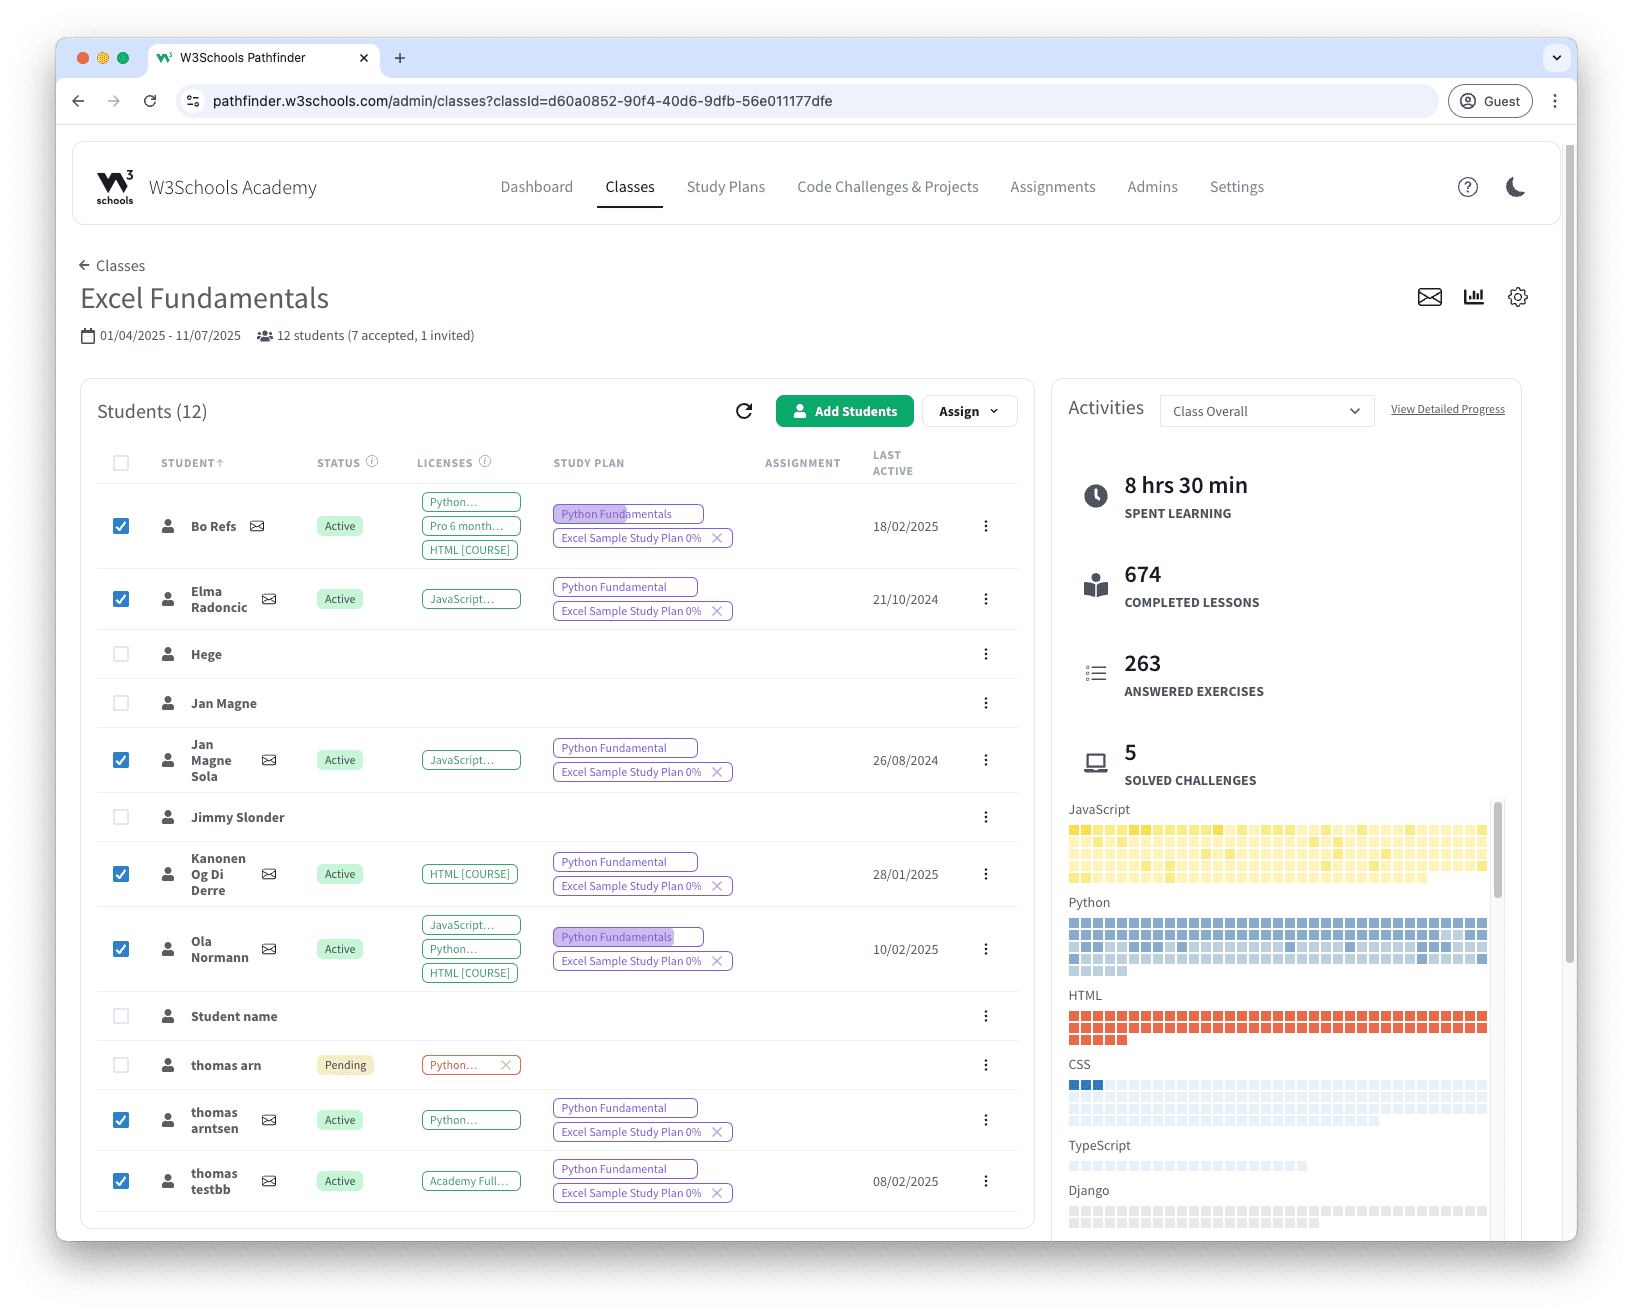The height and width of the screenshot is (1315, 1633).
Task: Click the first blue CSS progress square
Action: coord(1074,1085)
